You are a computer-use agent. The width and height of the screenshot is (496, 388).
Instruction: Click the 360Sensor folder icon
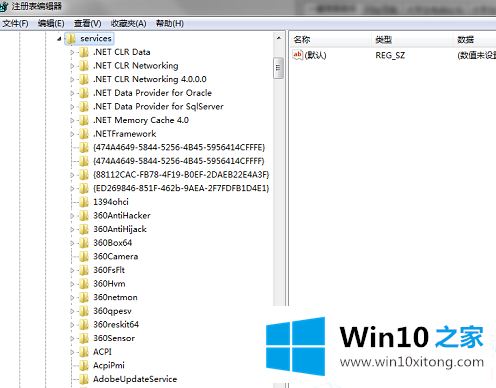[x=84, y=338]
